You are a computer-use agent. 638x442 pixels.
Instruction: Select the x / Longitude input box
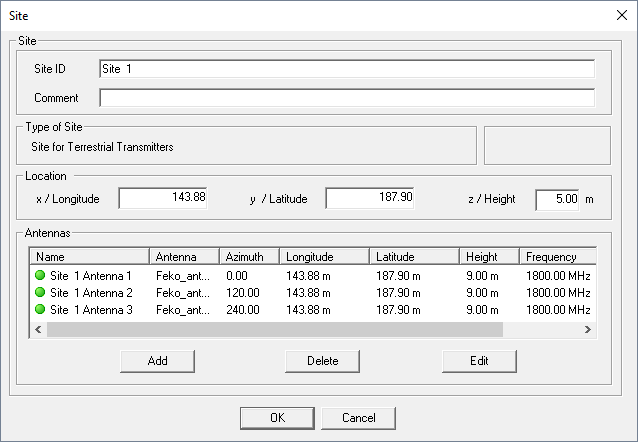pyautogui.click(x=163, y=198)
